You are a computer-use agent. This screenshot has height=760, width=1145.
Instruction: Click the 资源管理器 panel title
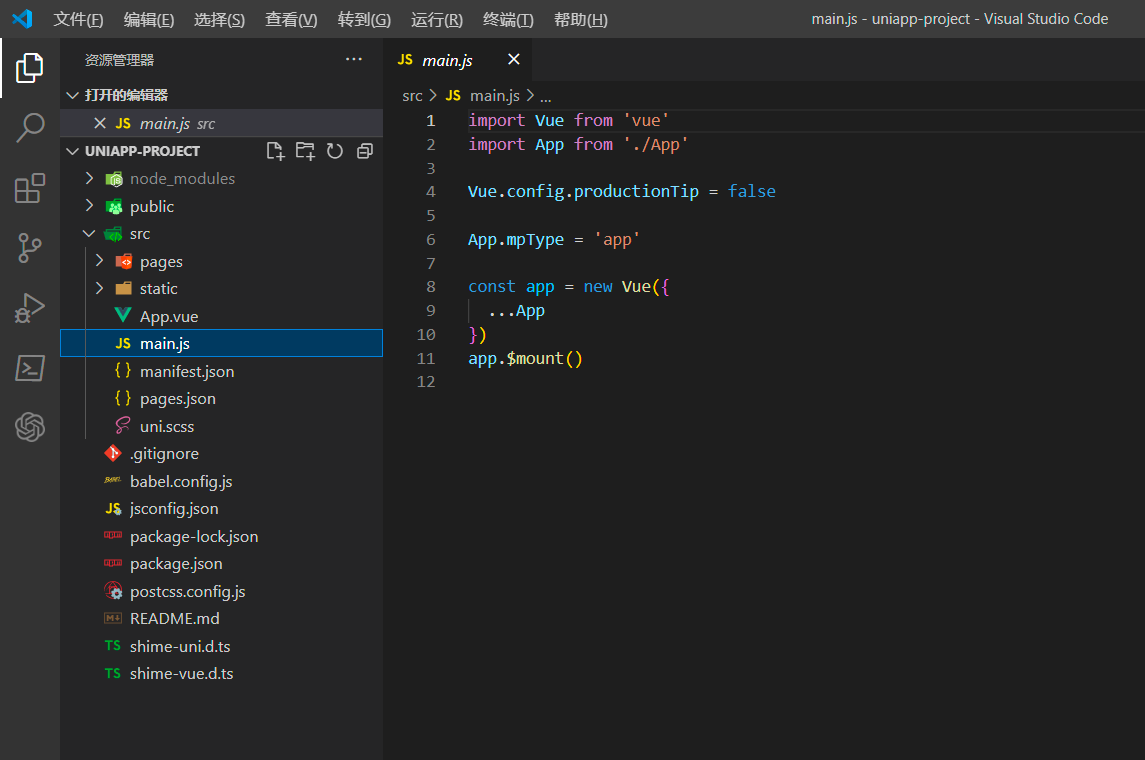coord(119,60)
